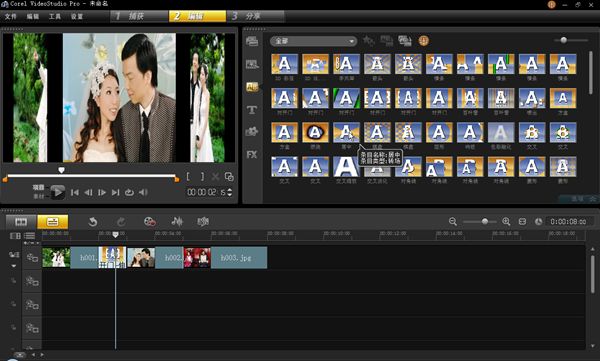Click the mark-in bracket in preview panel
600x361 pixels.
coord(188,176)
